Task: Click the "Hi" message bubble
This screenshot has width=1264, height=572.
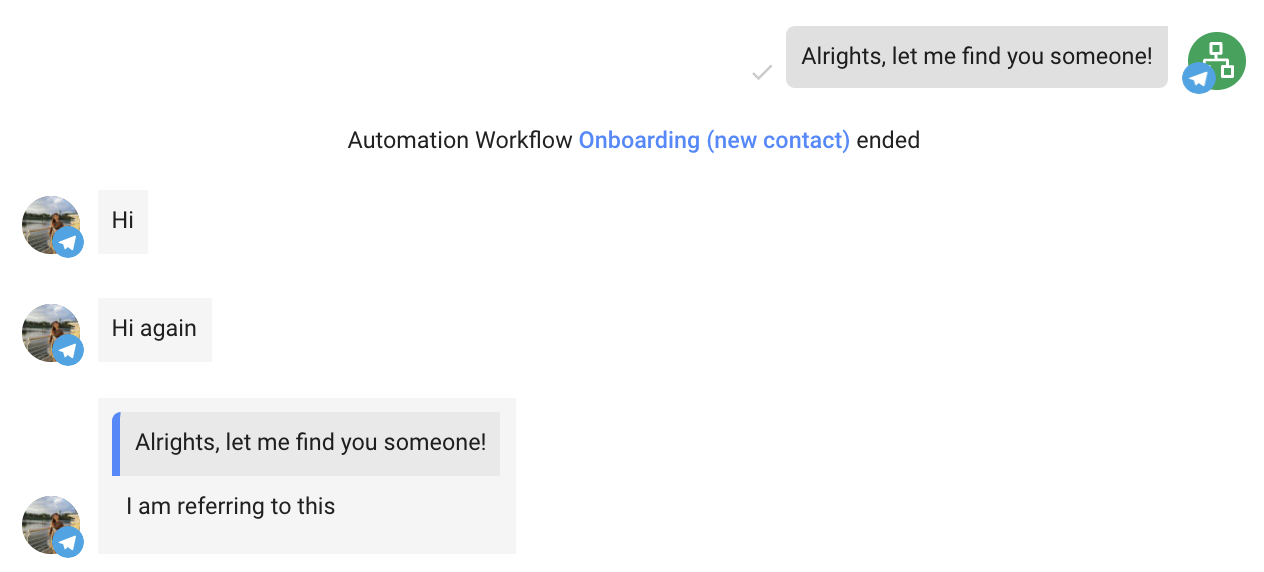Action: click(123, 221)
